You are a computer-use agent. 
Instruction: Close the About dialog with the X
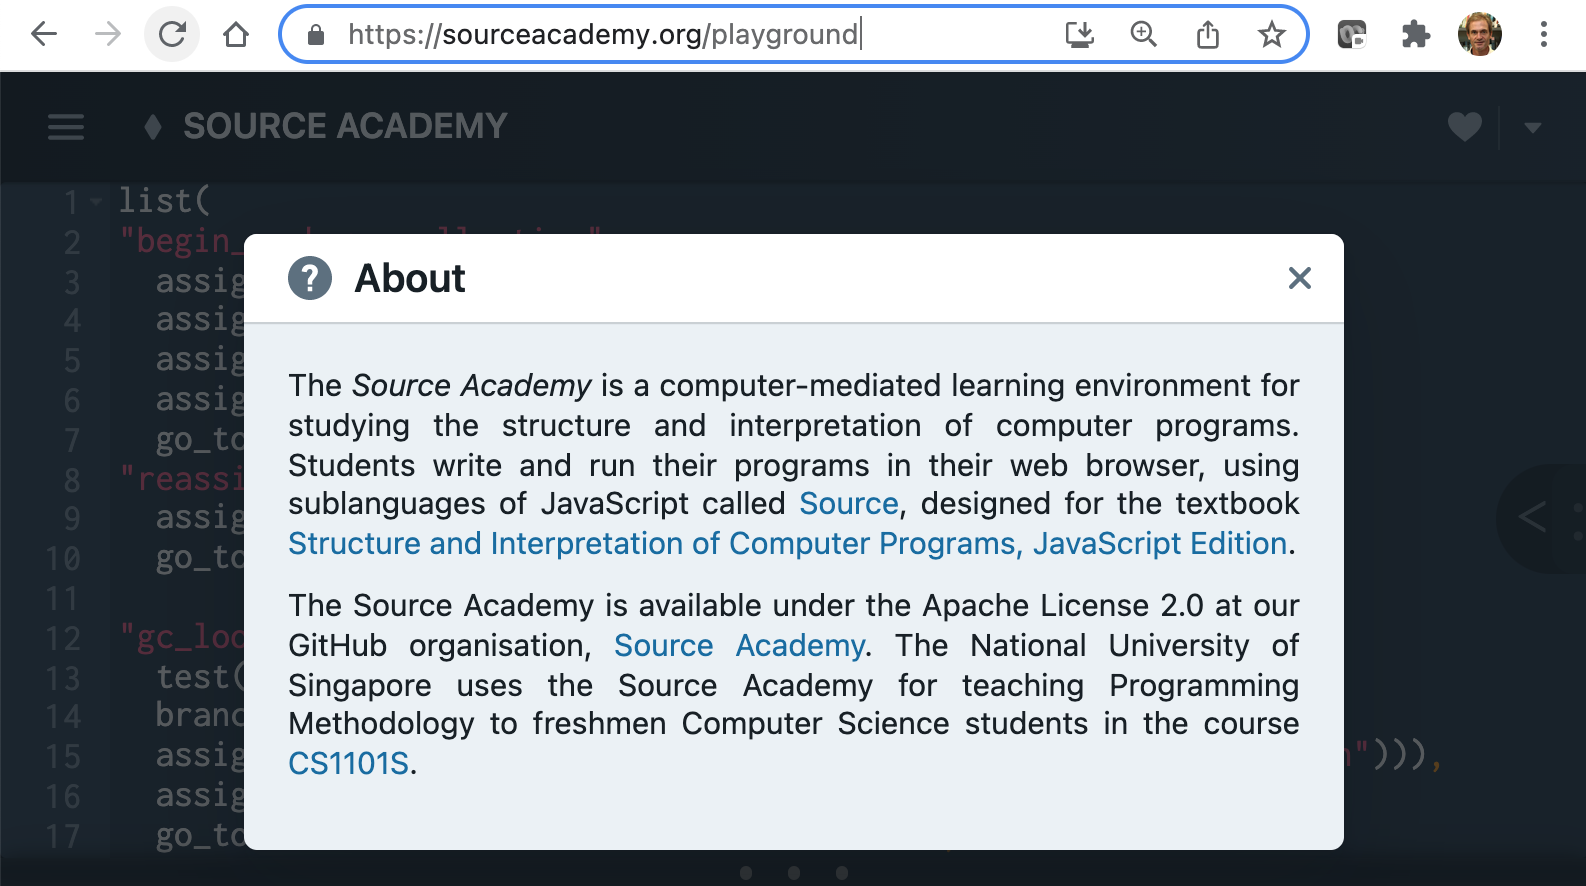tap(1299, 278)
